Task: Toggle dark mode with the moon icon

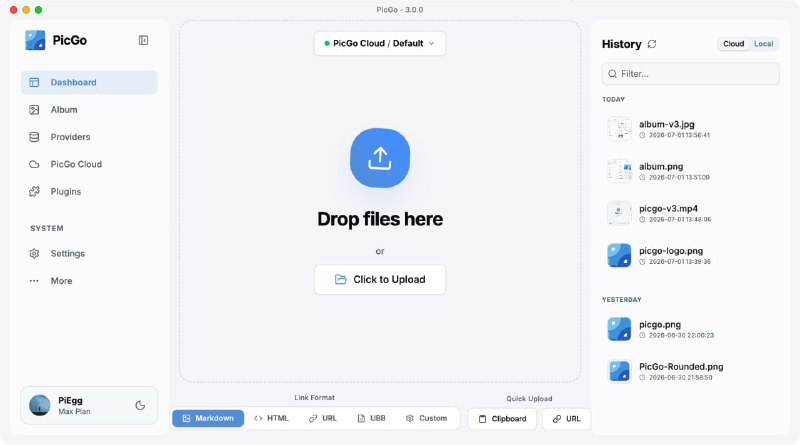Action: tap(140, 405)
